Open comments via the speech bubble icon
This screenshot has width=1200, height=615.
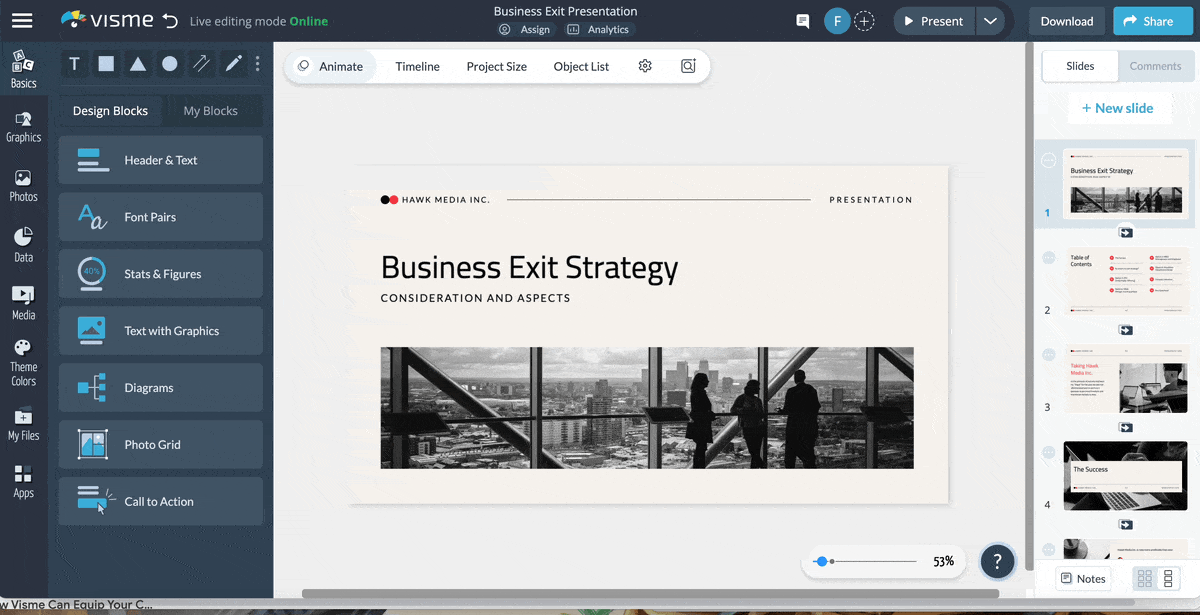(x=802, y=20)
